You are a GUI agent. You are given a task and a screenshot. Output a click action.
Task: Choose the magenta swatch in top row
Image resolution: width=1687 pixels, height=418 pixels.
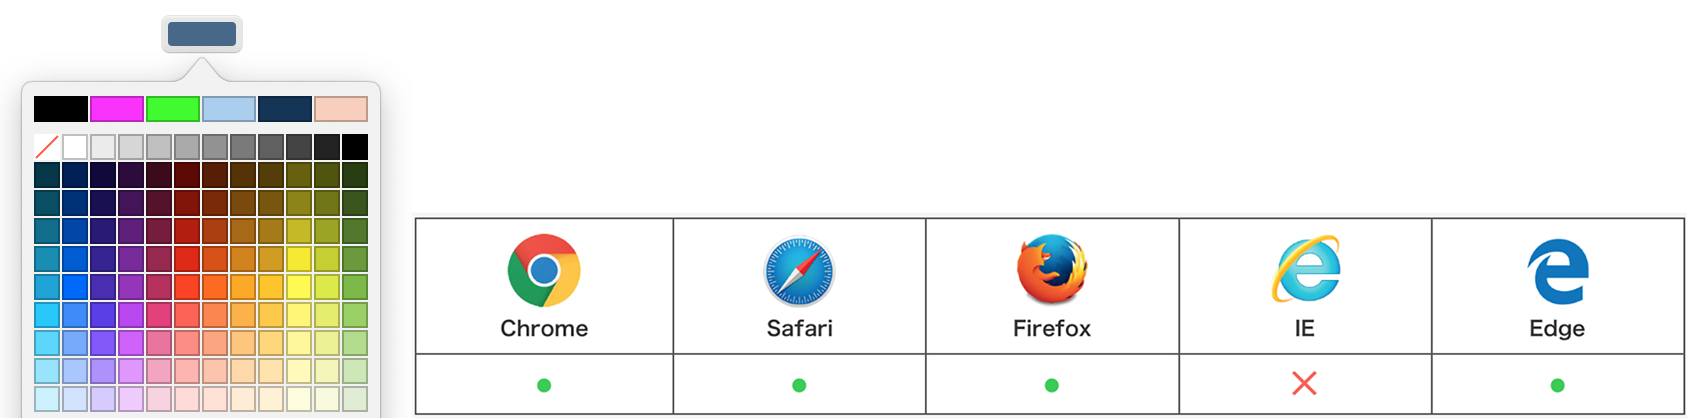pyautogui.click(x=117, y=109)
